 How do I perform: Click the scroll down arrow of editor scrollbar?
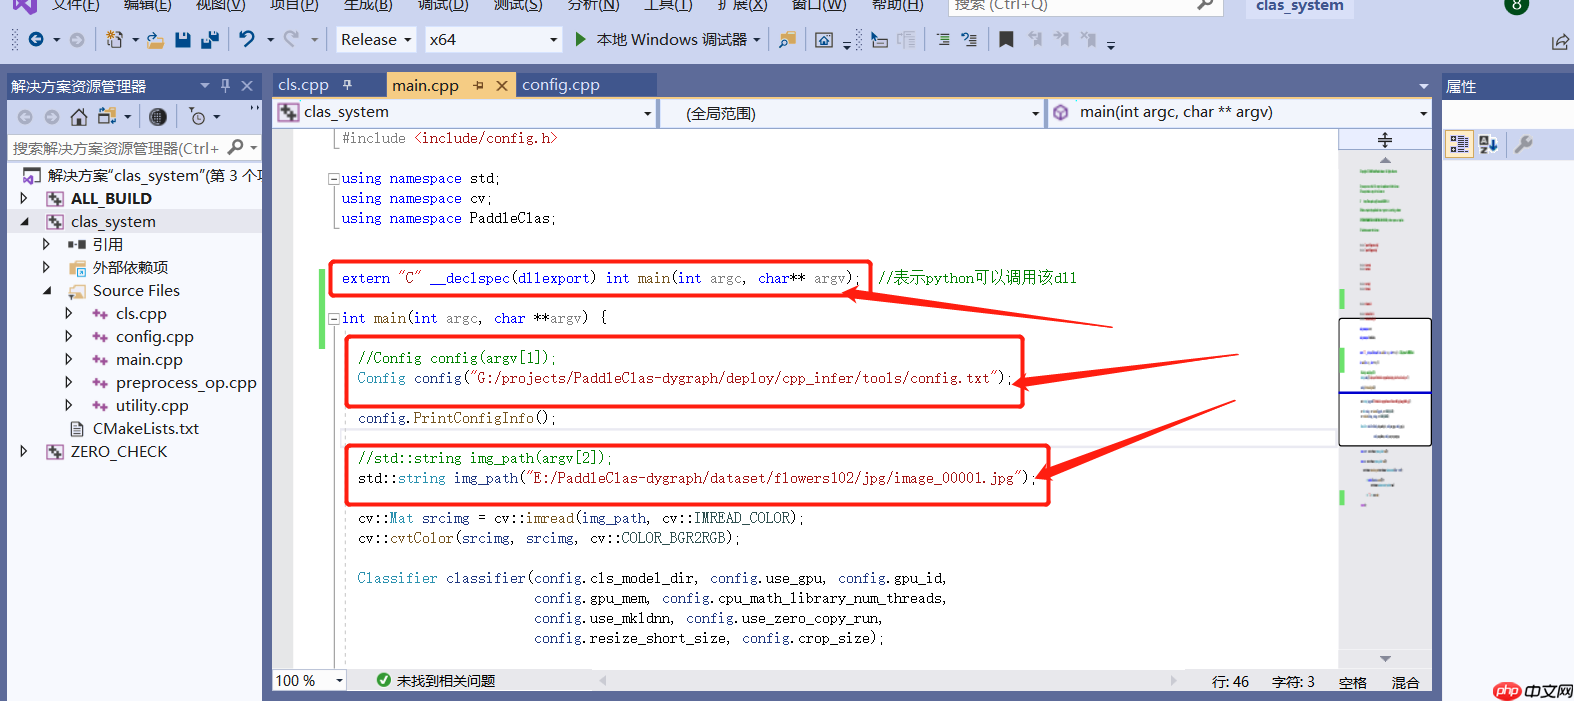click(1385, 658)
